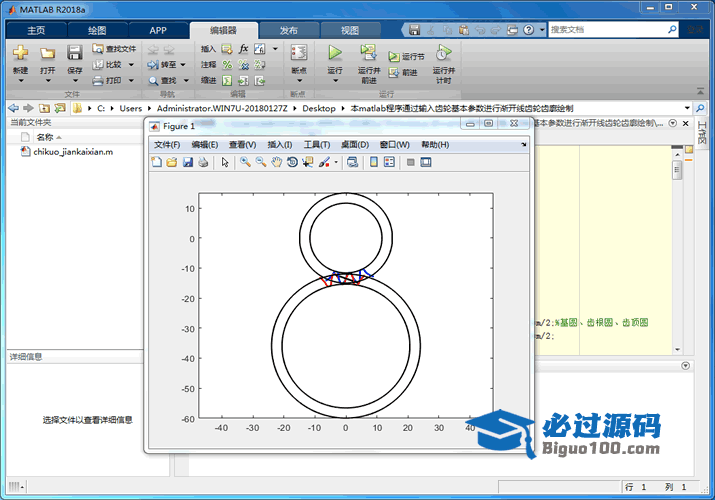Click Run and Advance (运行并前进) icon

click(368, 53)
